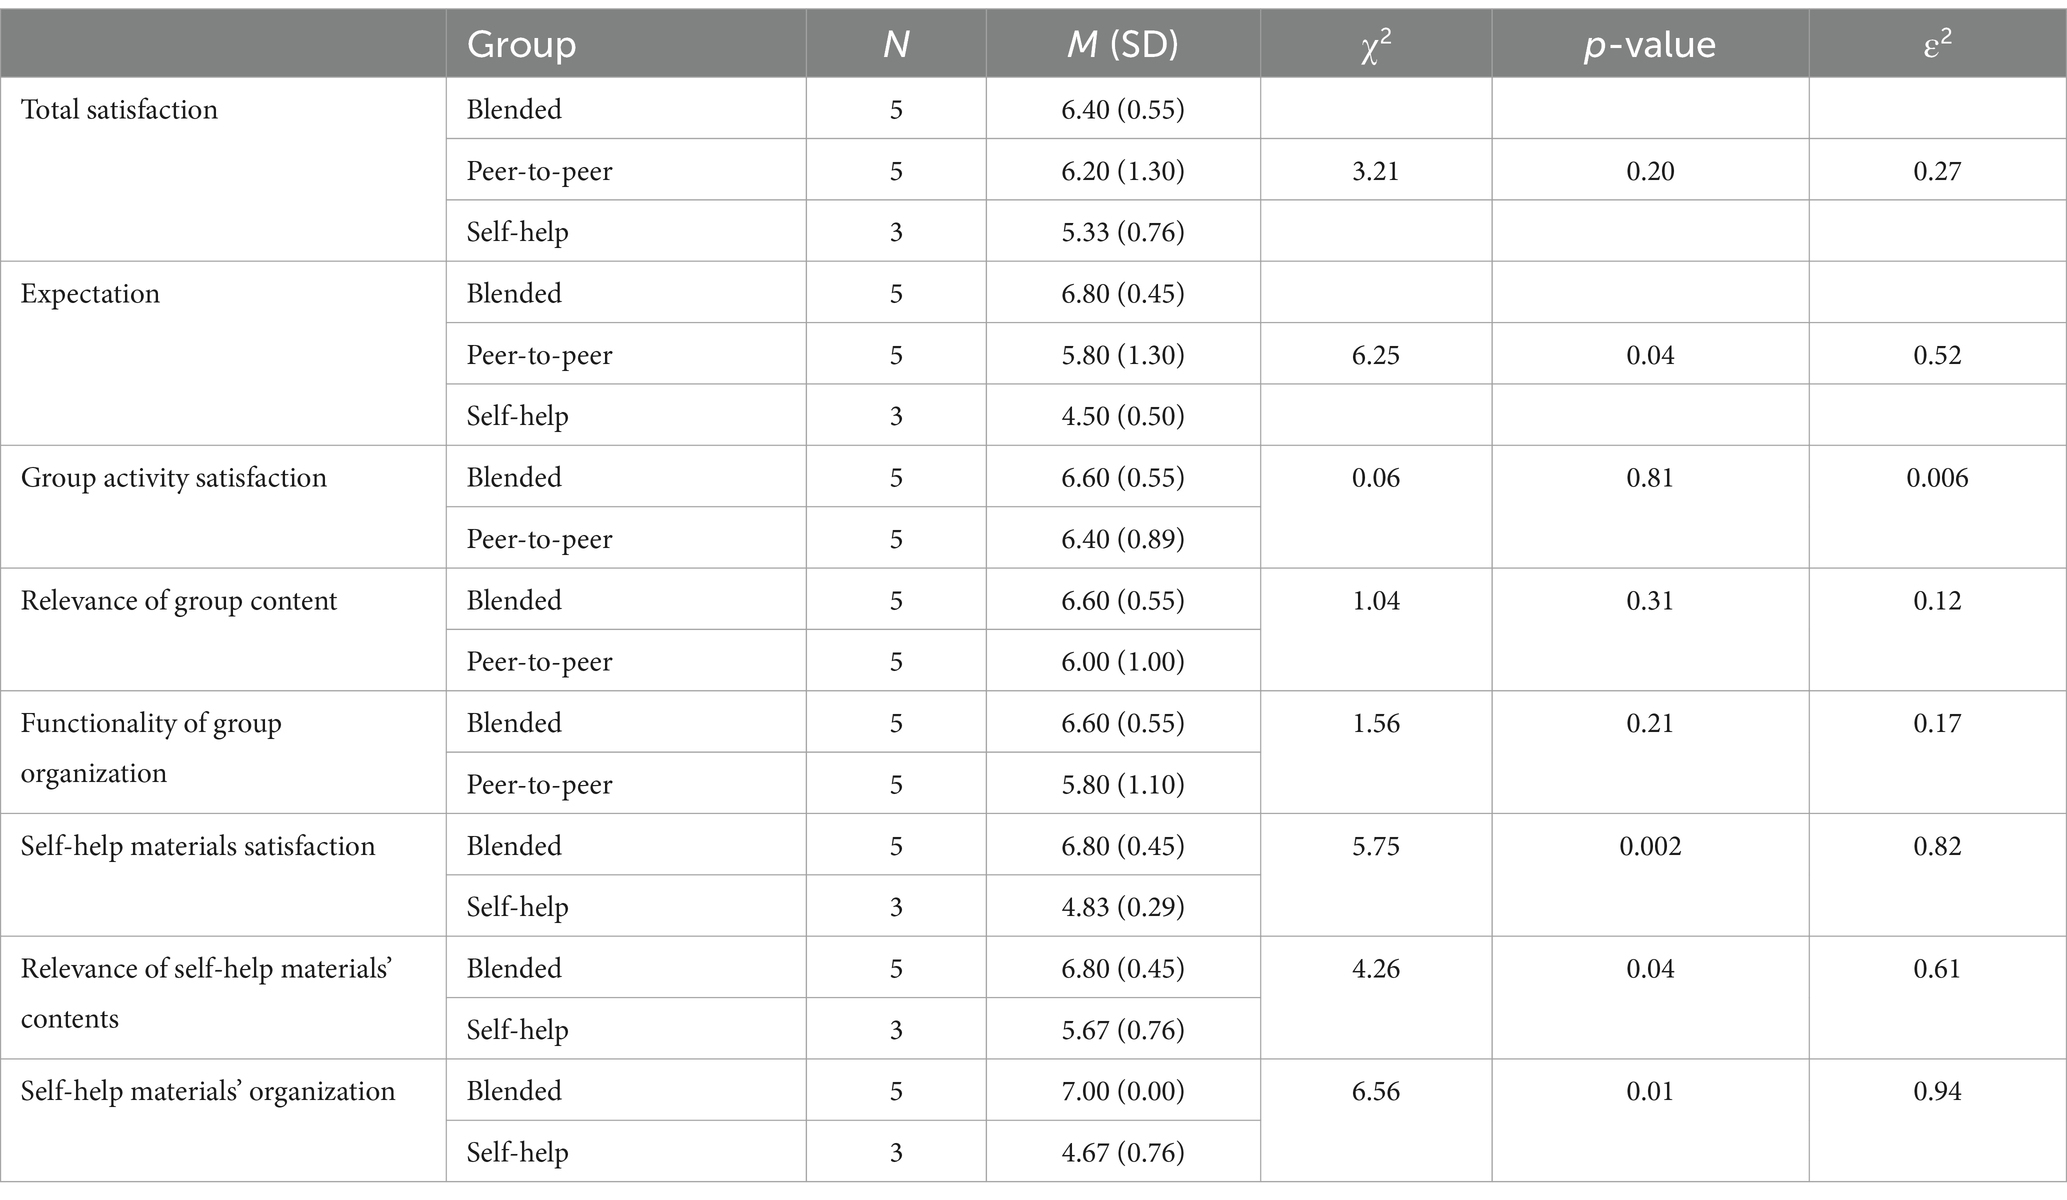Select the 0.006 effect size cell
This screenshot has height=1200, width=2067.
point(1938,478)
